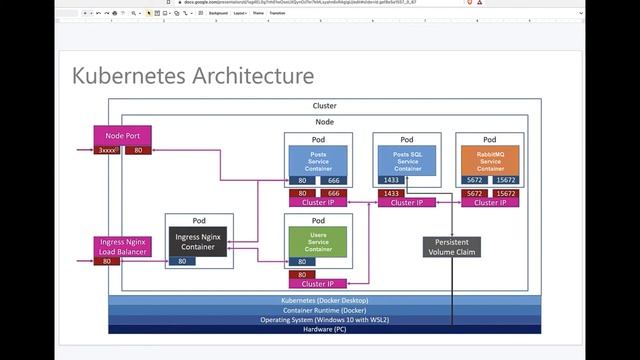The width and height of the screenshot is (640, 360).
Task: Select Pod label above RabbitMQ Service Container
Action: click(x=490, y=140)
